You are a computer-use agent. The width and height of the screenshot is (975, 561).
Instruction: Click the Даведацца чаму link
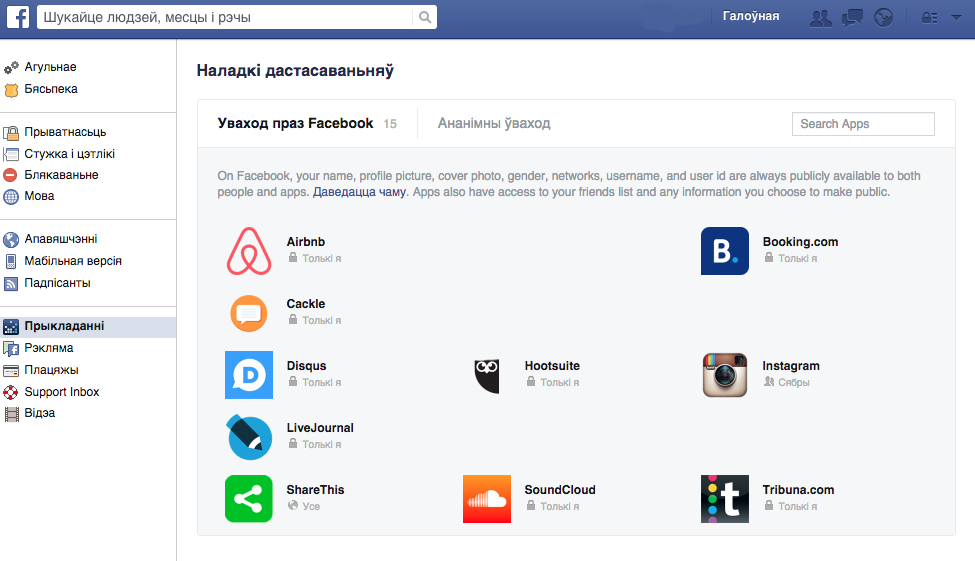(359, 192)
